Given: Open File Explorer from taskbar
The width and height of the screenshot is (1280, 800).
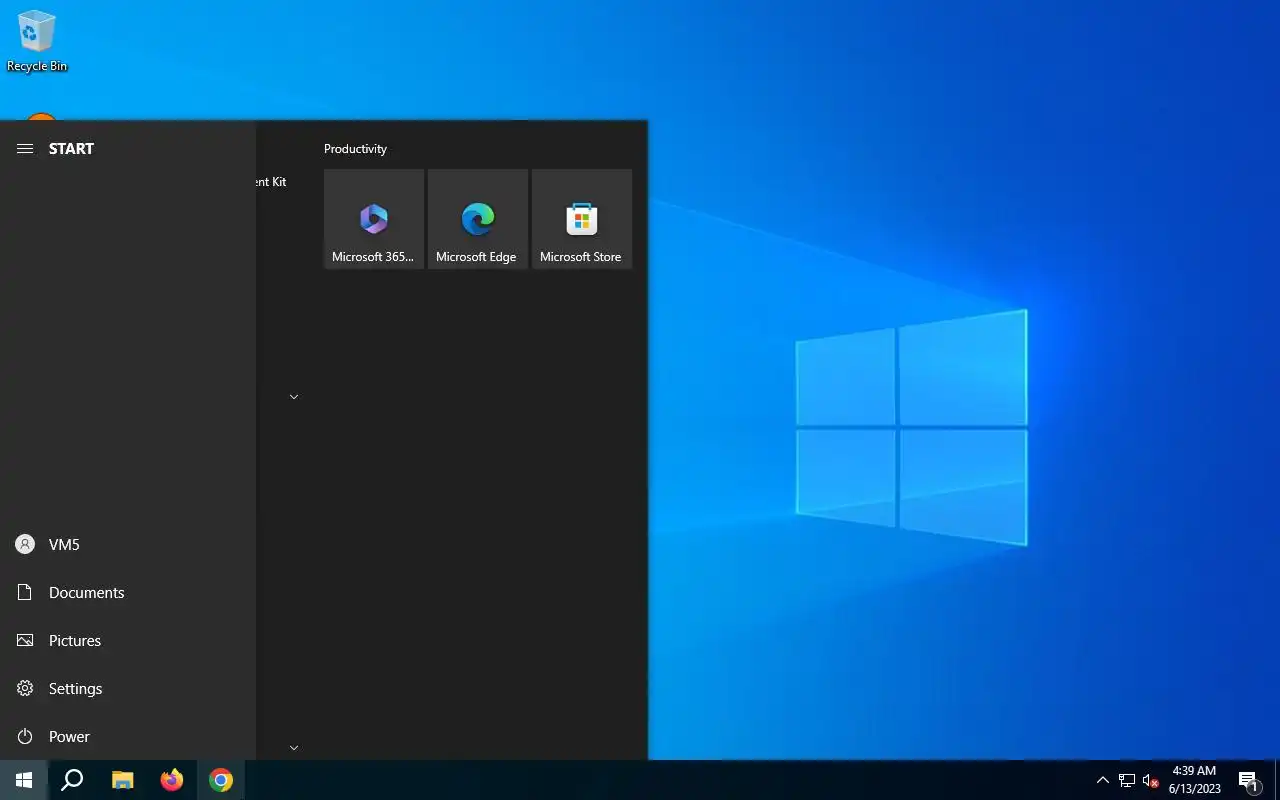Looking at the screenshot, I should [x=122, y=780].
